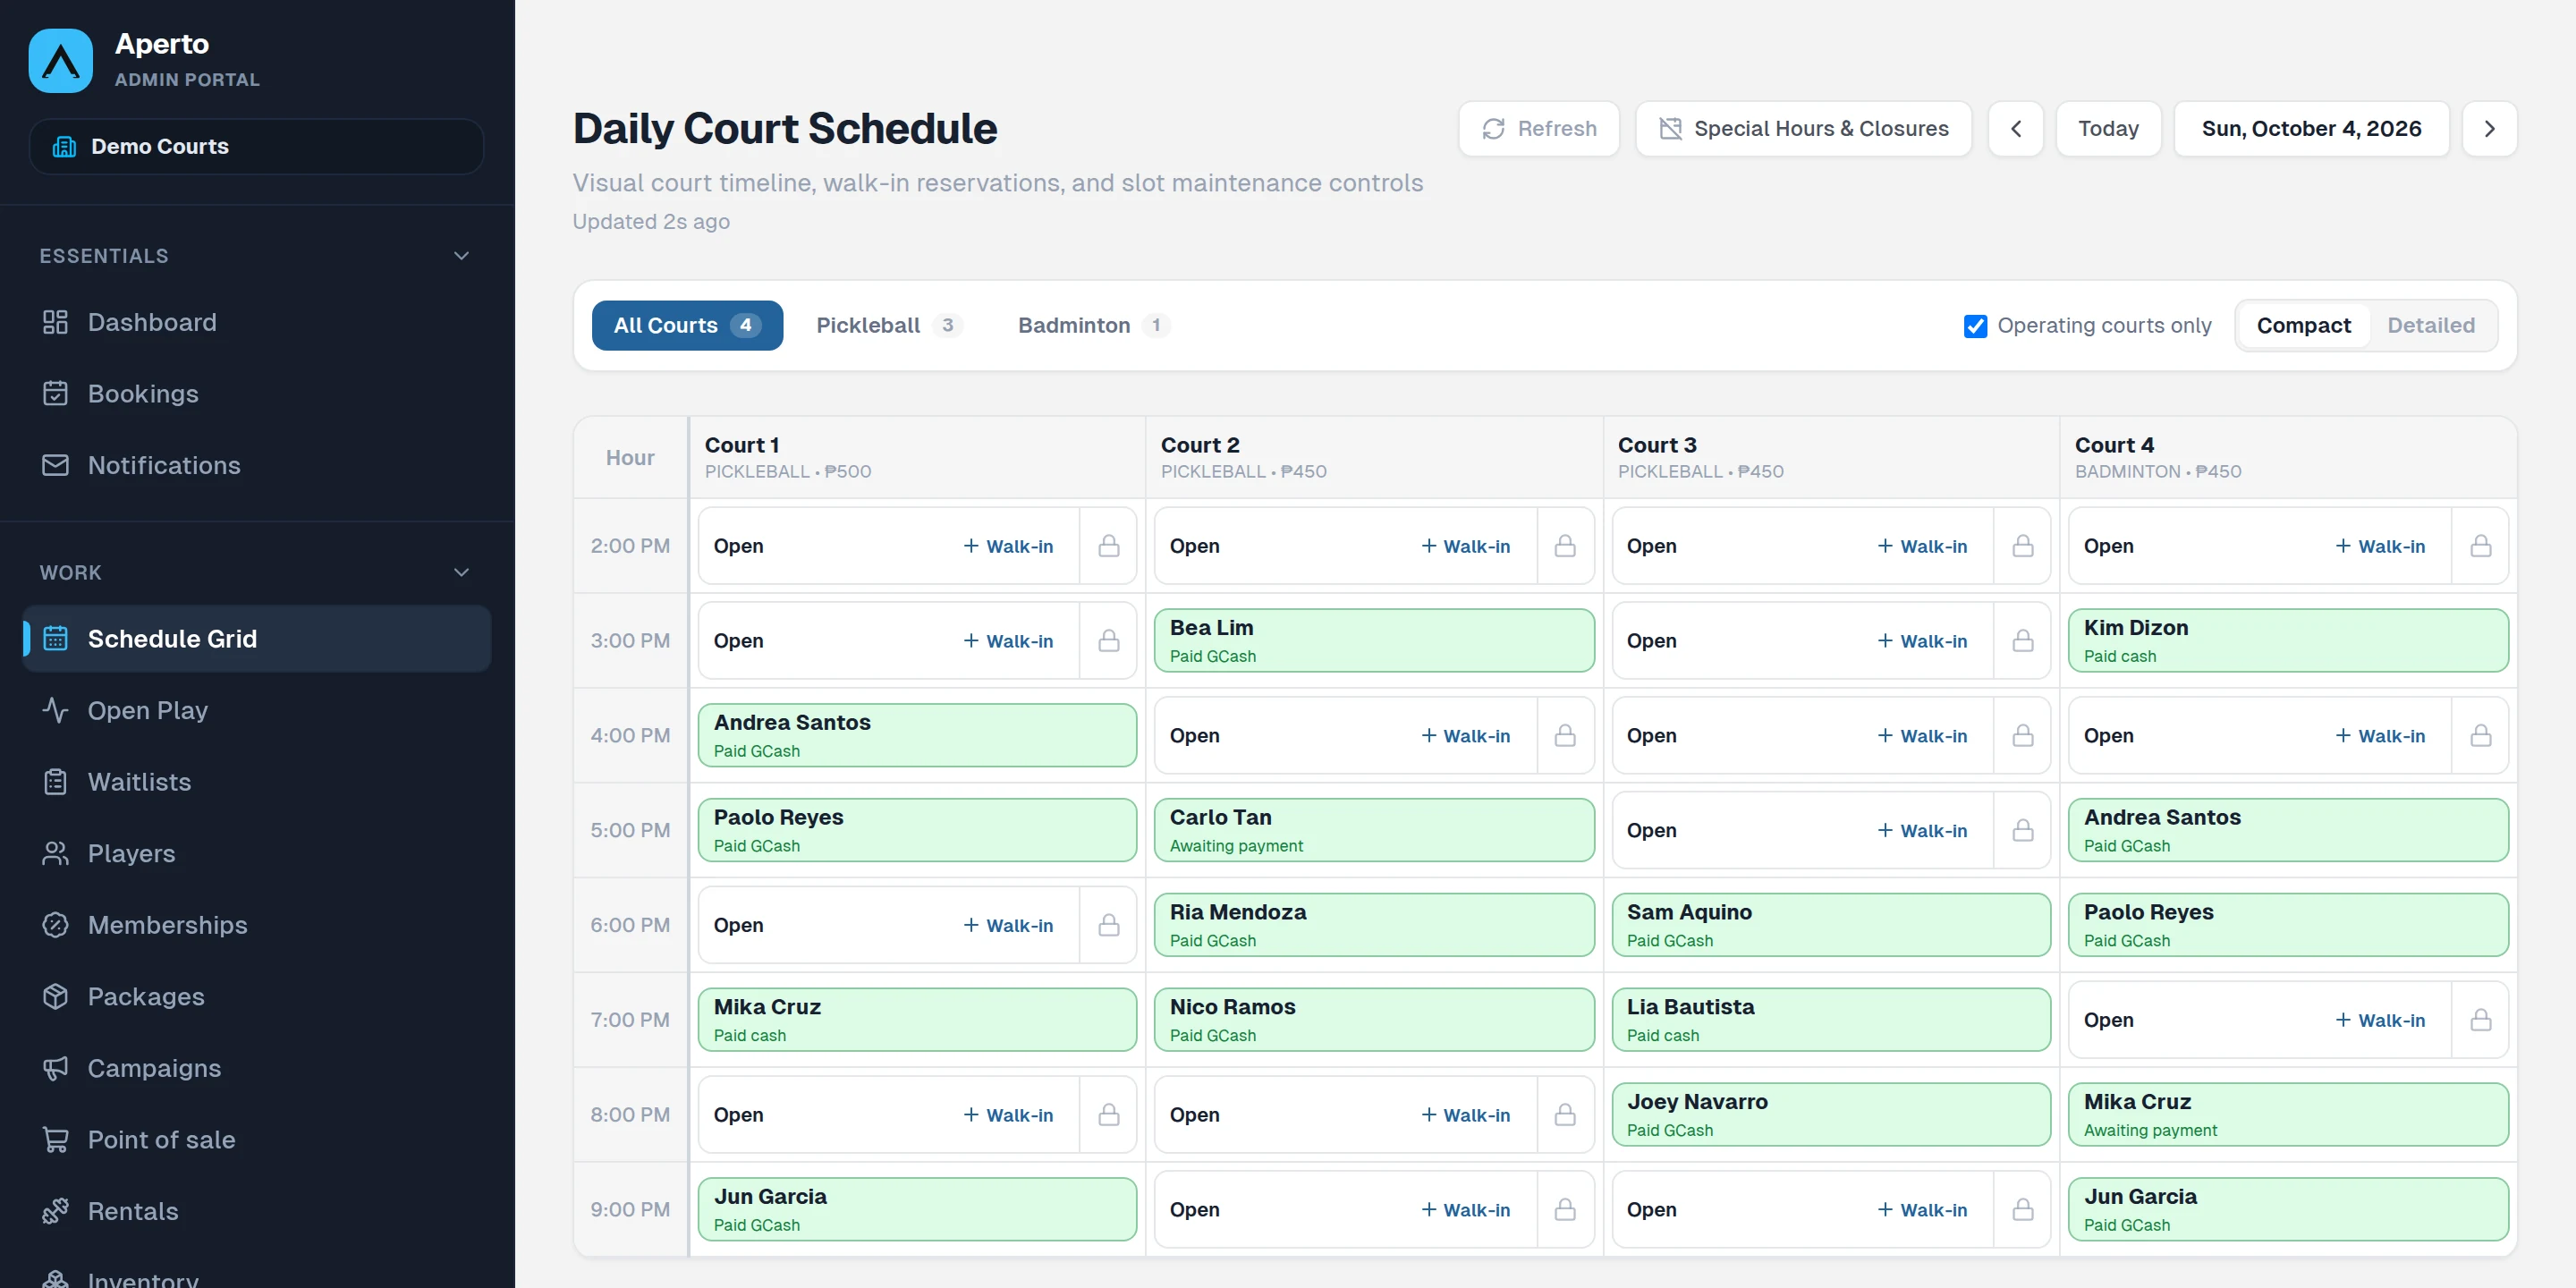The height and width of the screenshot is (1288, 2576).
Task: Collapse the Work section chevron
Action: [x=461, y=573]
